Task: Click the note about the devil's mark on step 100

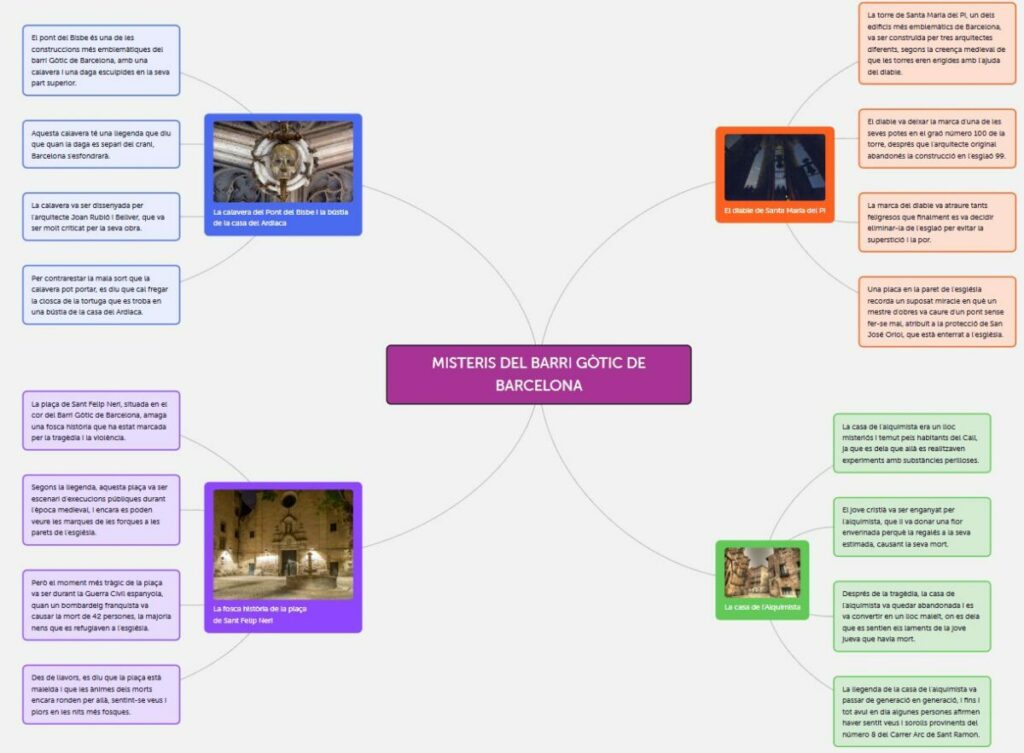Action: pos(937,138)
